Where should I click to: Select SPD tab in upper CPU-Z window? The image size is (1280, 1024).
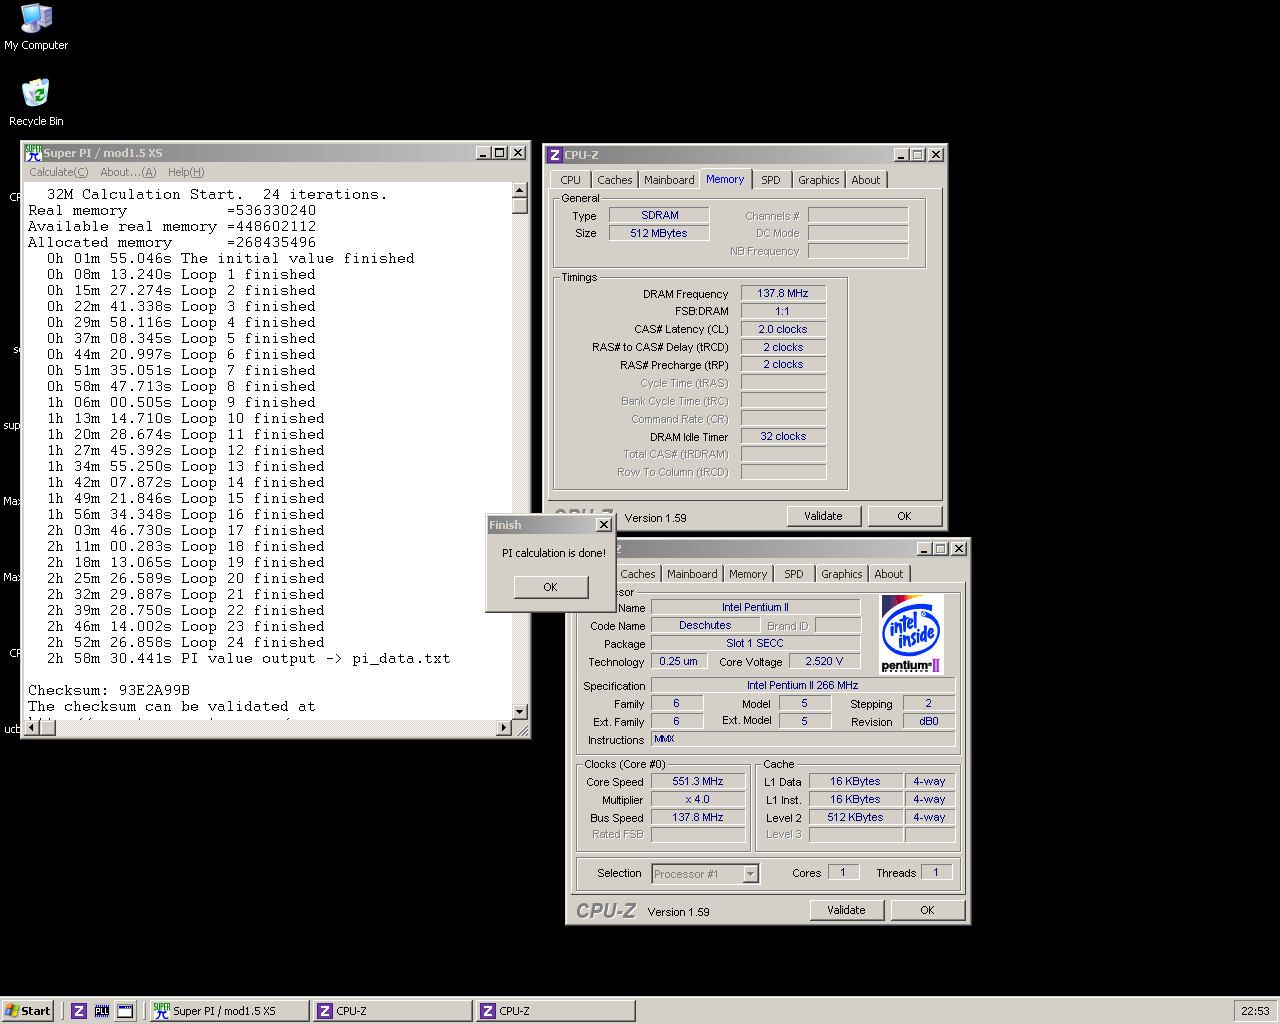pos(771,180)
